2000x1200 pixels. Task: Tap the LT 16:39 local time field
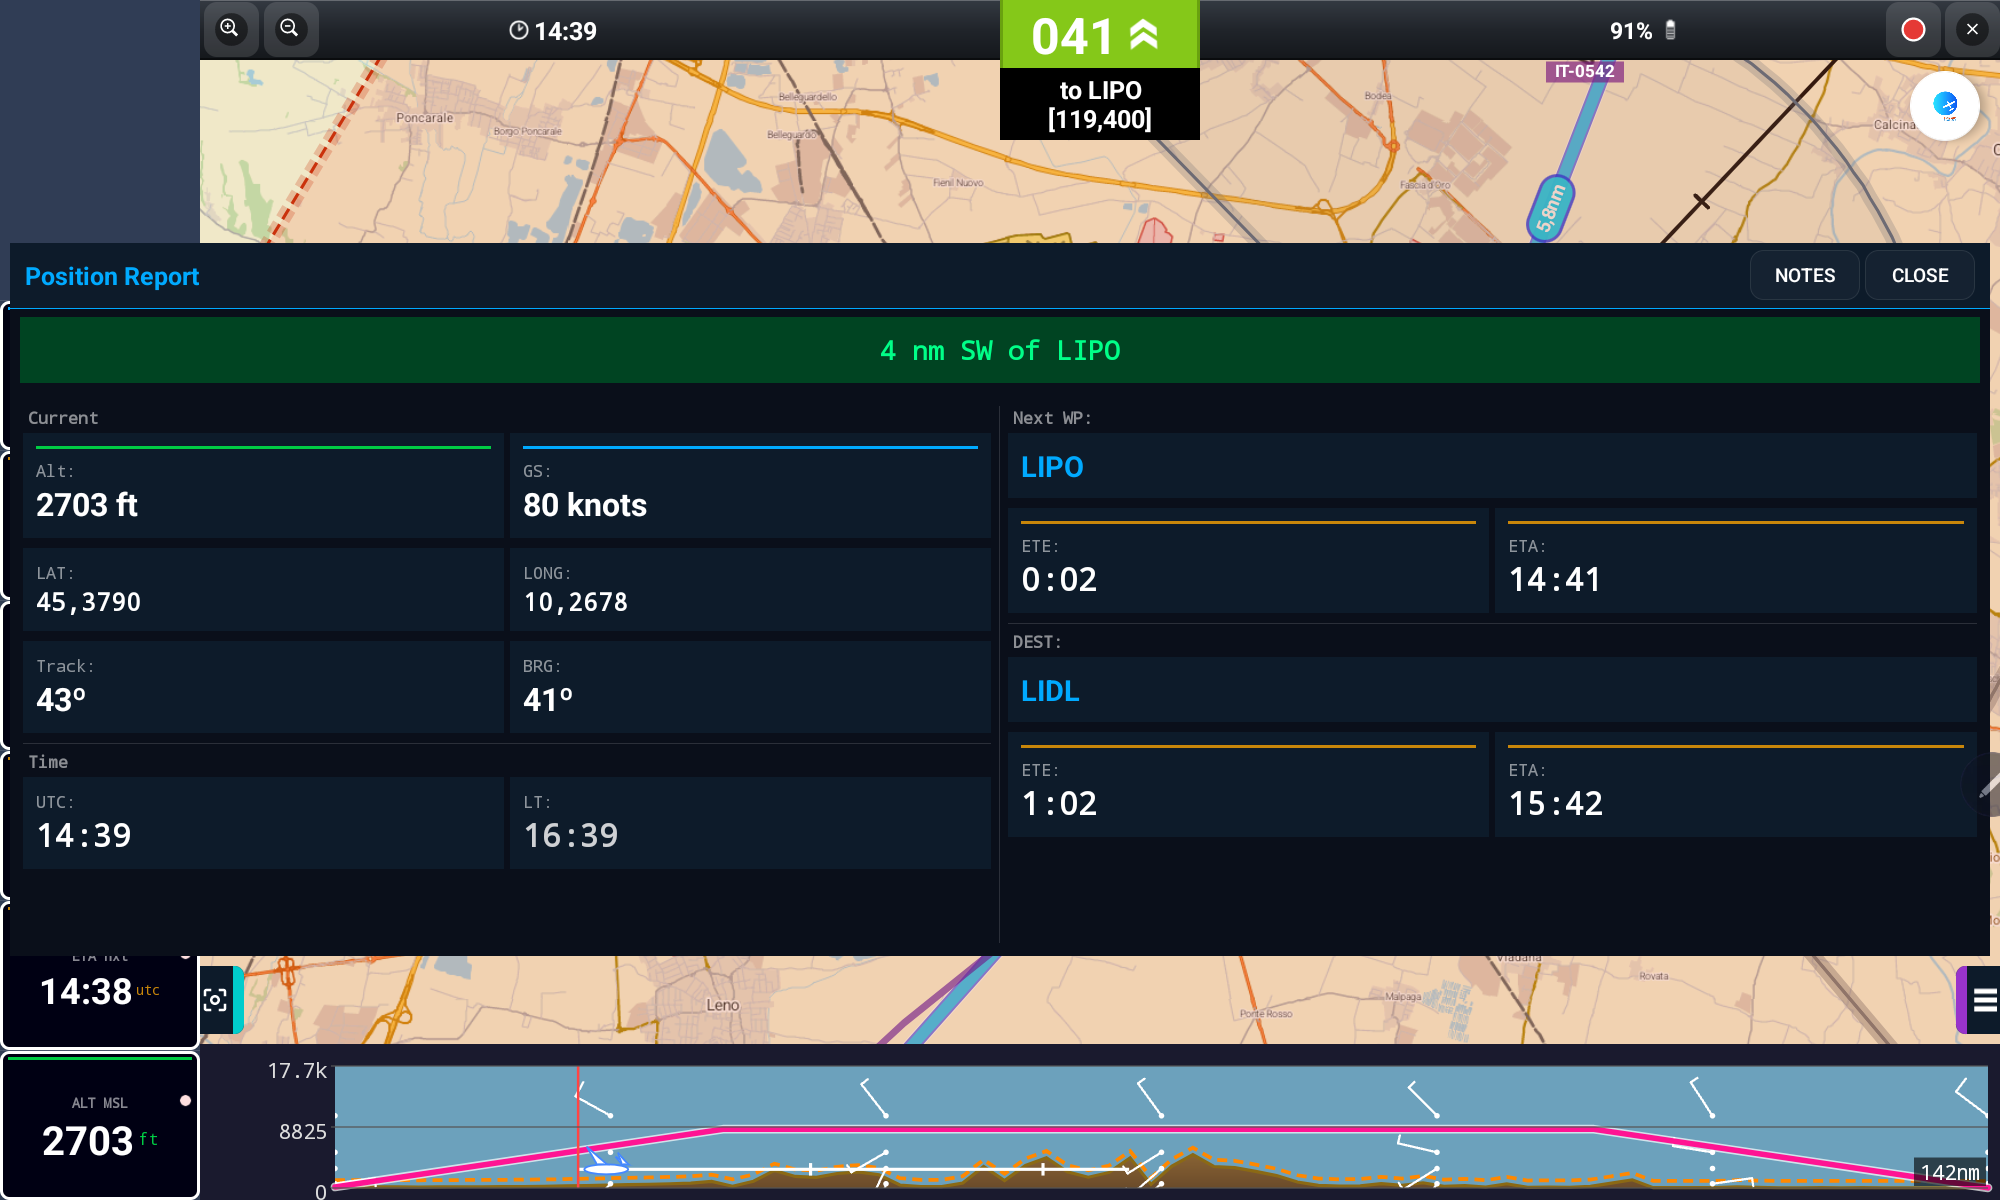pos(750,822)
